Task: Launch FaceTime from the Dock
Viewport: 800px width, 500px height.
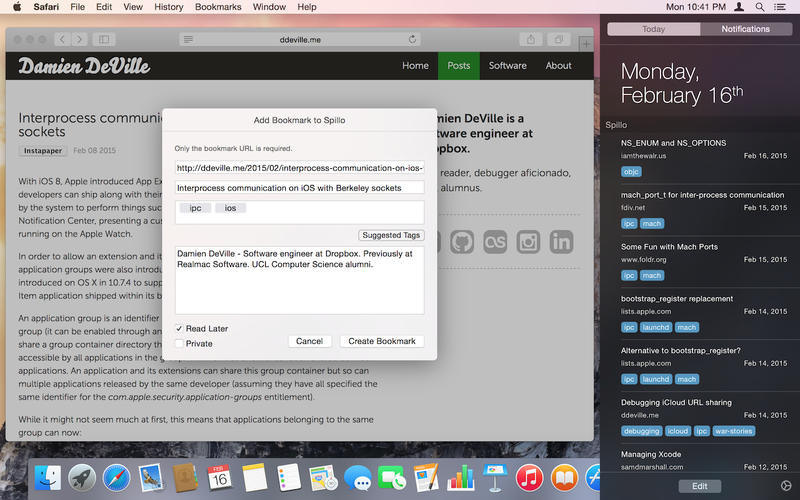Action: coord(392,479)
